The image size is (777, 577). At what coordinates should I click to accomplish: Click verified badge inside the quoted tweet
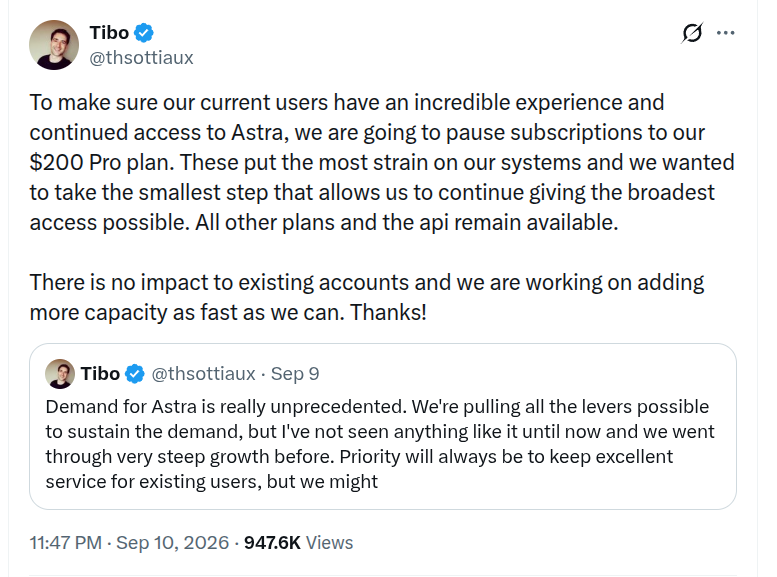point(134,374)
